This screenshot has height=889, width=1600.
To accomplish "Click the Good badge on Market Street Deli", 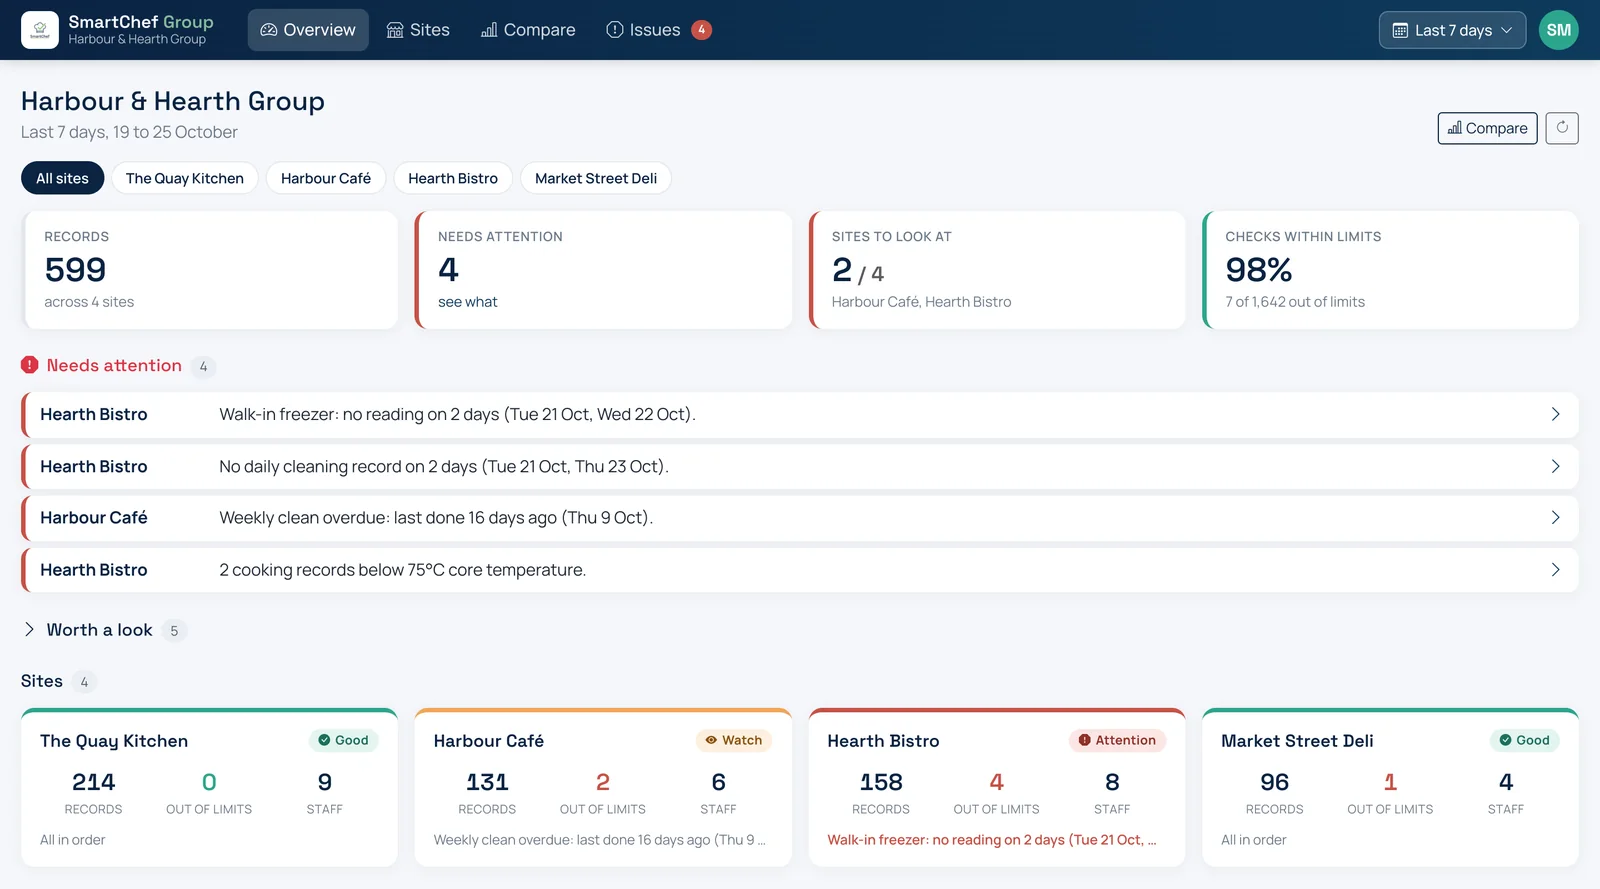I will click(1524, 740).
